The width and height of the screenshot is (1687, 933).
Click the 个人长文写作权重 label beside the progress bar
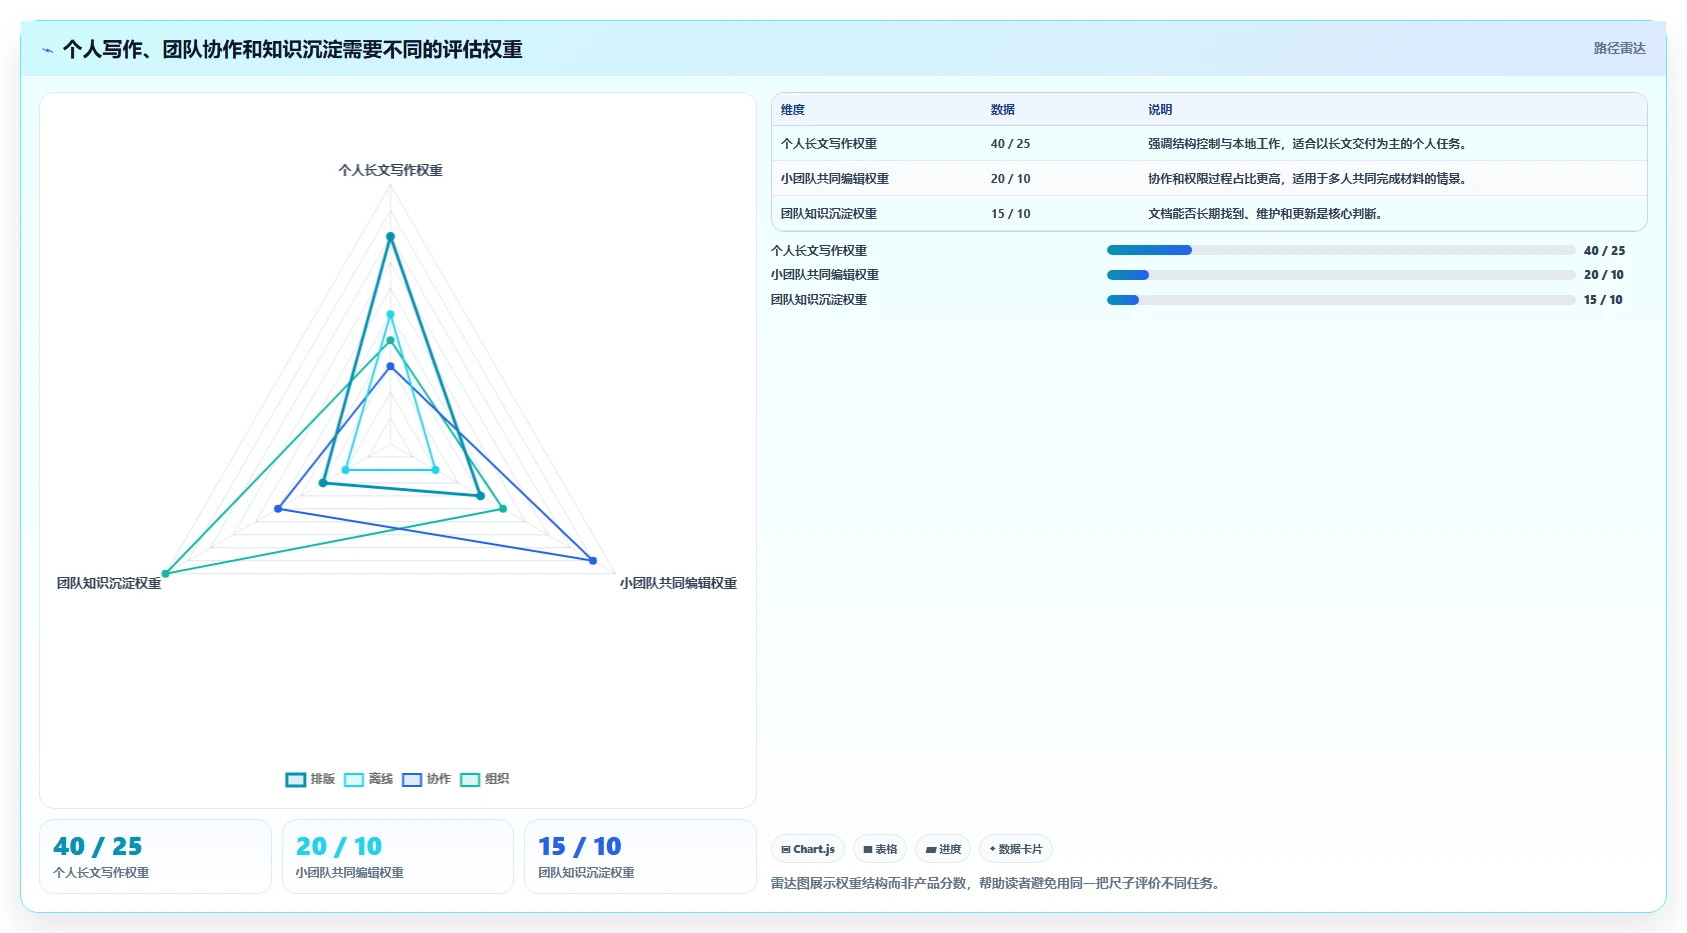(x=819, y=251)
